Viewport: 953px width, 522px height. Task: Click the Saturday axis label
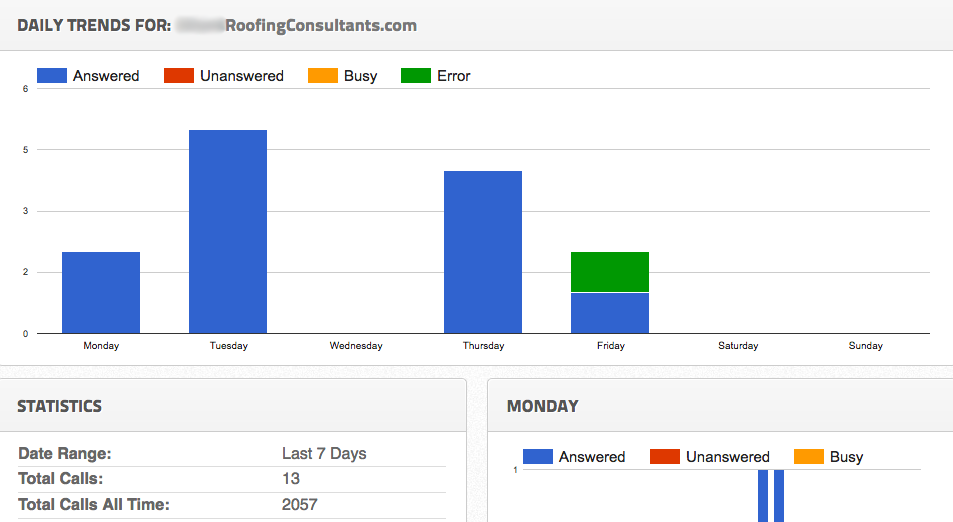pos(738,346)
